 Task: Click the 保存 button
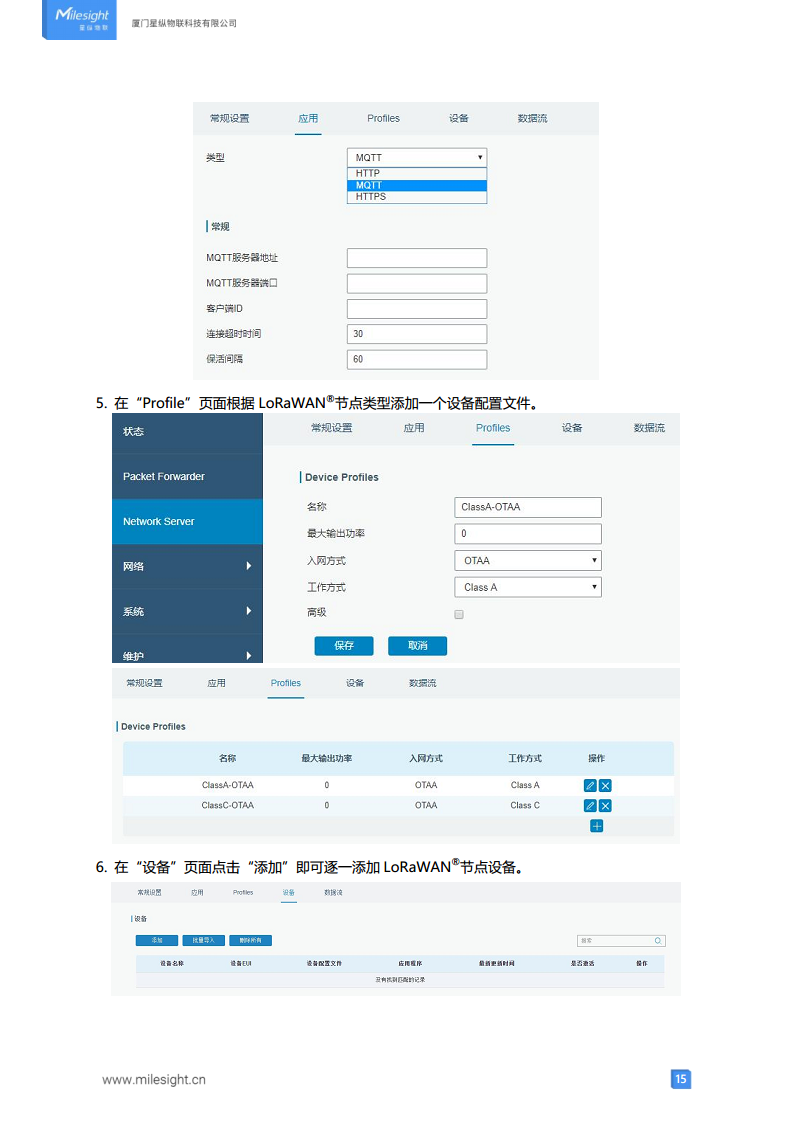pos(344,645)
